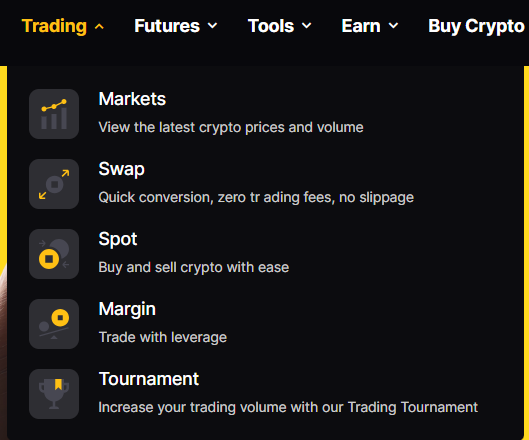Click the Markets chart icon
Image resolution: width=529 pixels, height=440 pixels.
click(x=54, y=114)
